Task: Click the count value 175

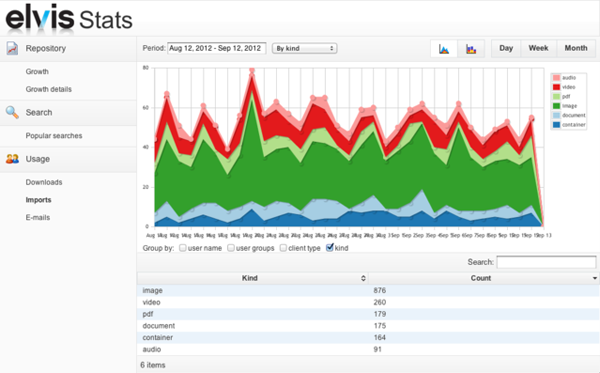Action: click(x=380, y=326)
